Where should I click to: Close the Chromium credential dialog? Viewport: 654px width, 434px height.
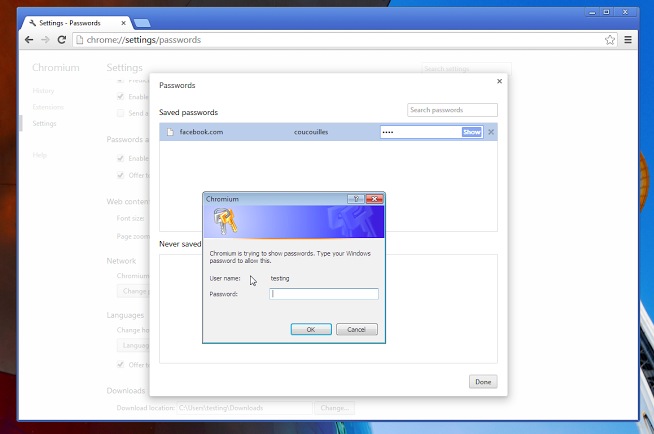(x=374, y=199)
